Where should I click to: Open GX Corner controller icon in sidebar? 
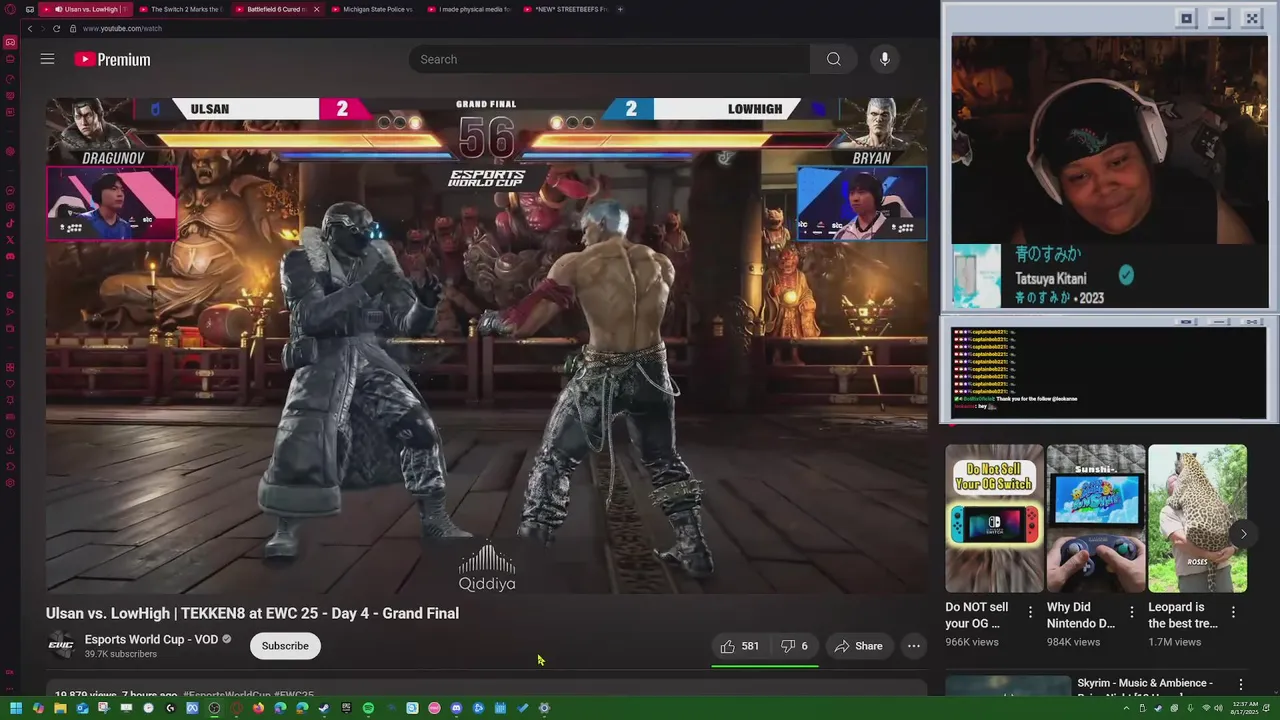click(x=10, y=42)
